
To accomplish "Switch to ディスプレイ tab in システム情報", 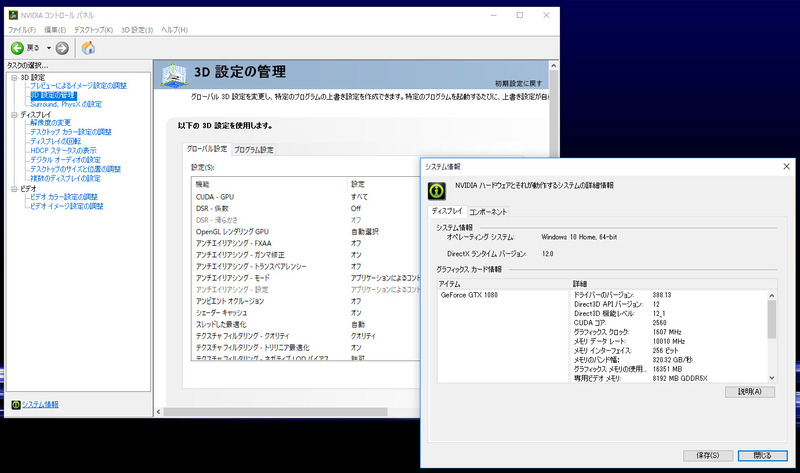I will point(446,211).
